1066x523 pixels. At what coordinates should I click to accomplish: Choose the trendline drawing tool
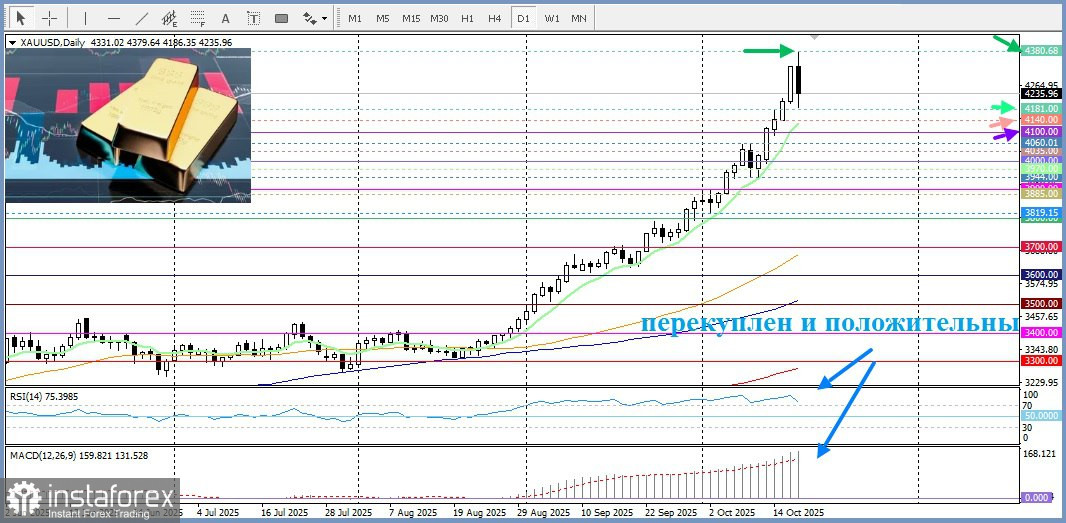coord(142,18)
